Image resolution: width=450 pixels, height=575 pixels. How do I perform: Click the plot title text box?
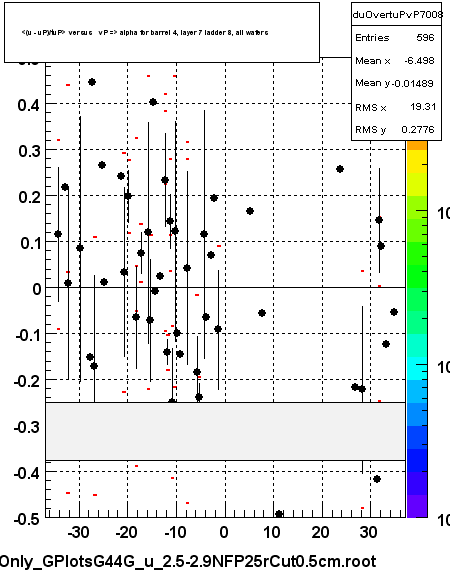point(162,33)
